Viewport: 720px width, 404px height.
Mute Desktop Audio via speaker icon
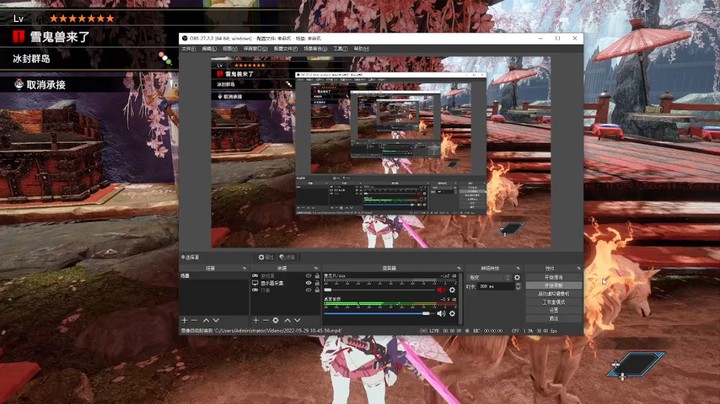tap(441, 314)
